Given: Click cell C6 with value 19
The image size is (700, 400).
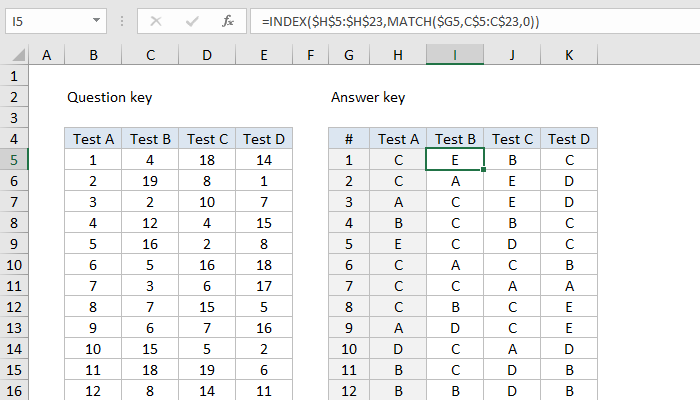Looking at the screenshot, I should (150, 181).
